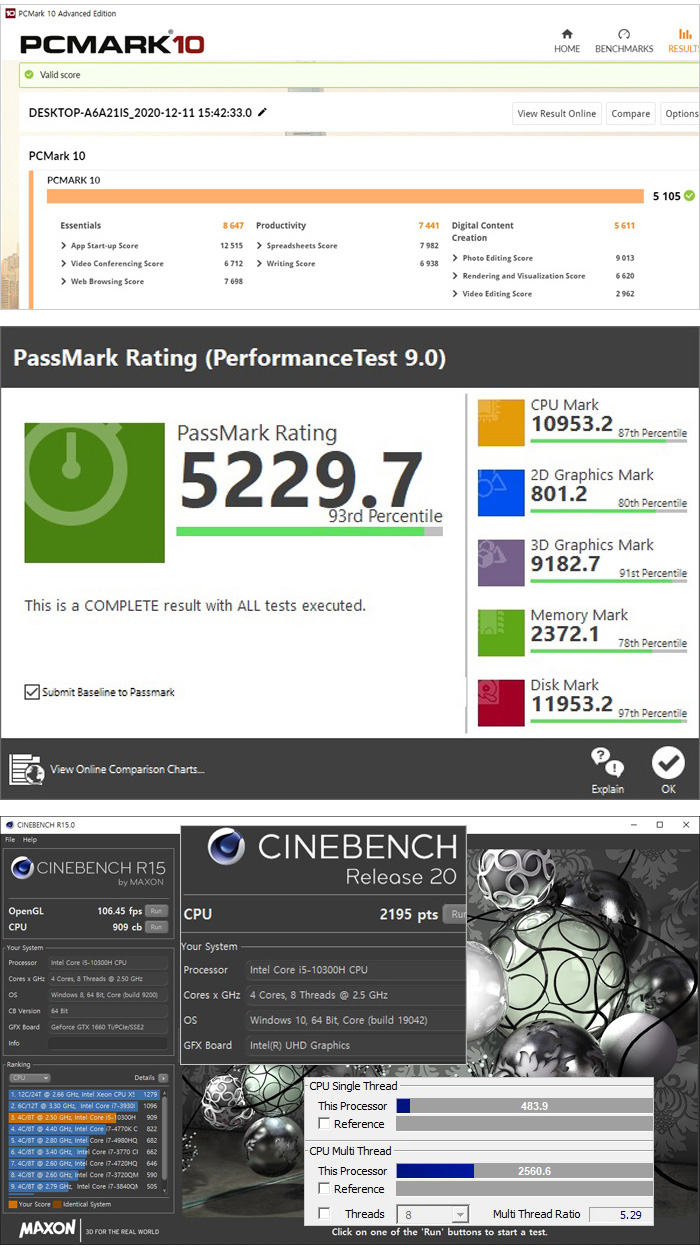700x1248 pixels.
Task: Open the PCMark HOME tab icon
Action: pos(567,34)
